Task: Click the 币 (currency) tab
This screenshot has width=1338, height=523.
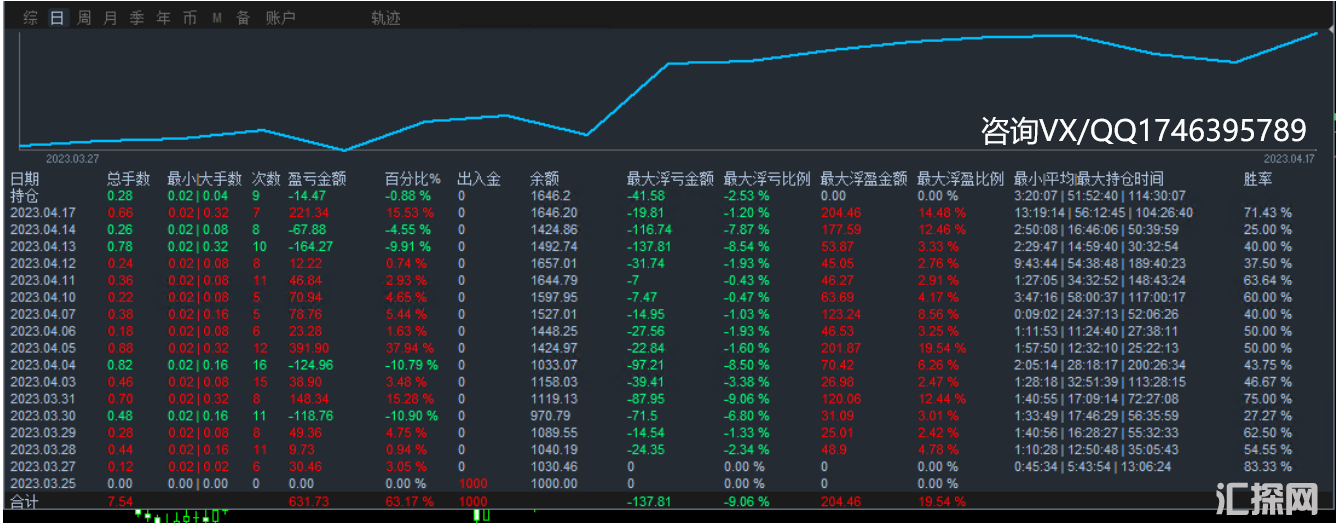Action: 190,18
